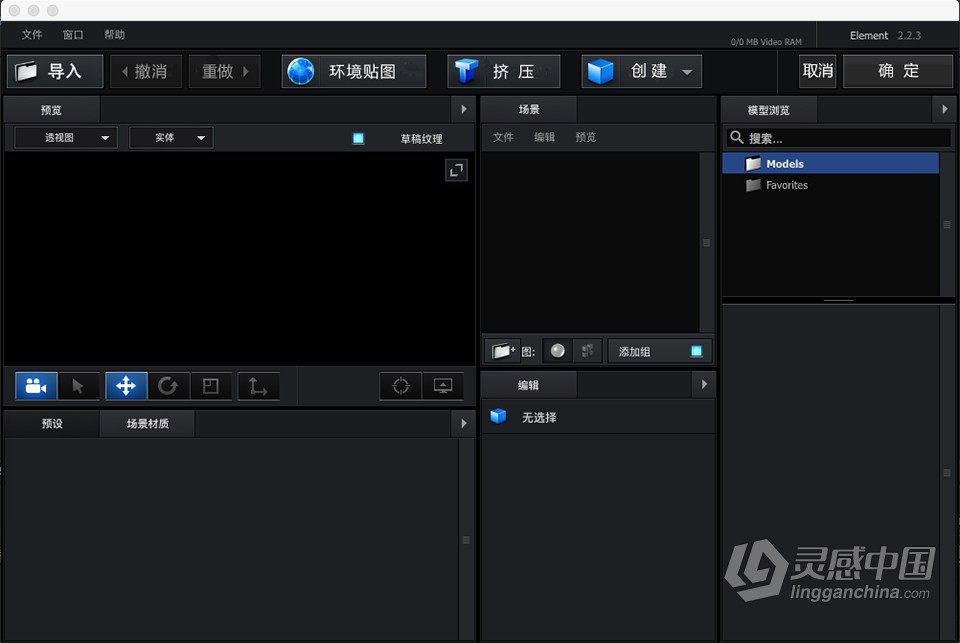
Task: Click the scene panel vertical scrollbar
Action: pyautogui.click(x=707, y=243)
